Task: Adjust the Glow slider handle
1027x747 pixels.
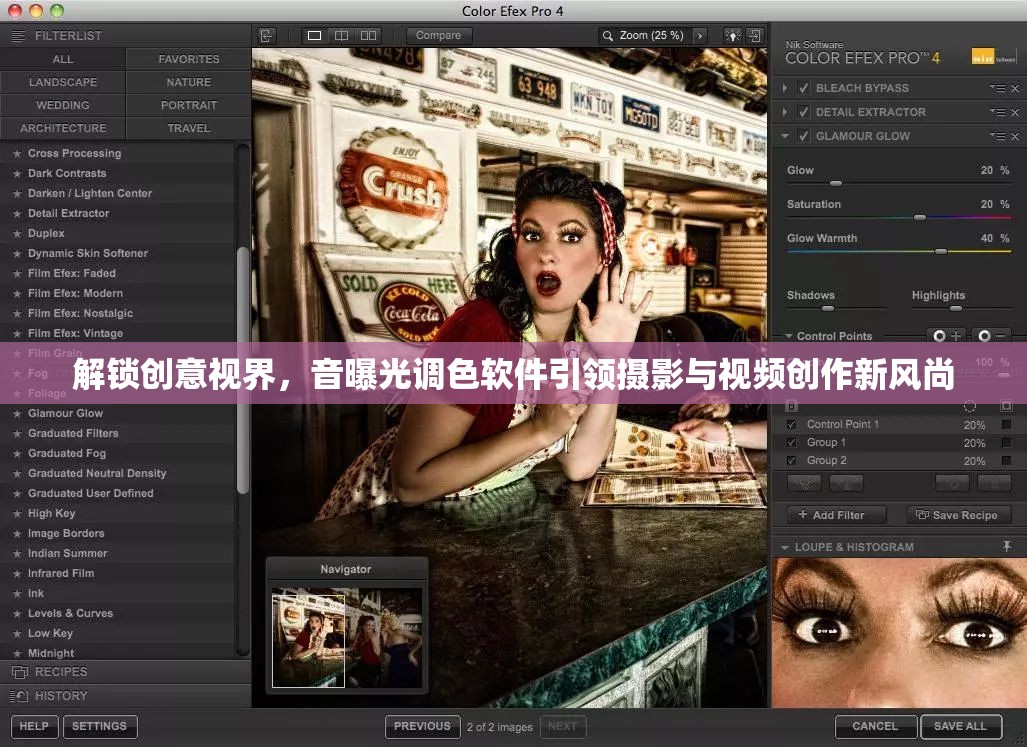Action: click(x=836, y=183)
